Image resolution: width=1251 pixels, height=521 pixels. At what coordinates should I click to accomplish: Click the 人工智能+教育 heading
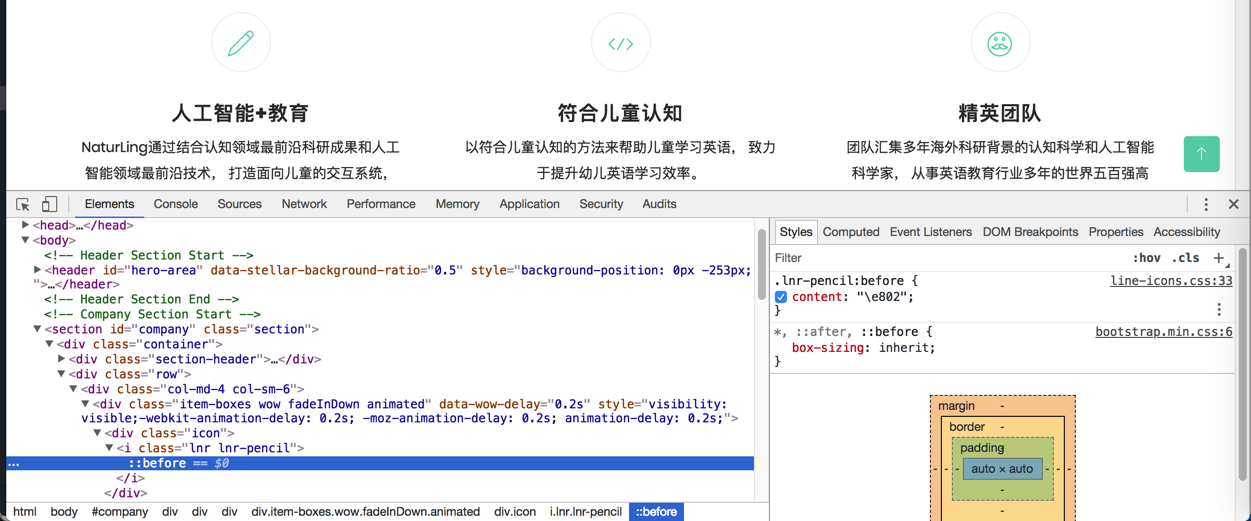240,113
